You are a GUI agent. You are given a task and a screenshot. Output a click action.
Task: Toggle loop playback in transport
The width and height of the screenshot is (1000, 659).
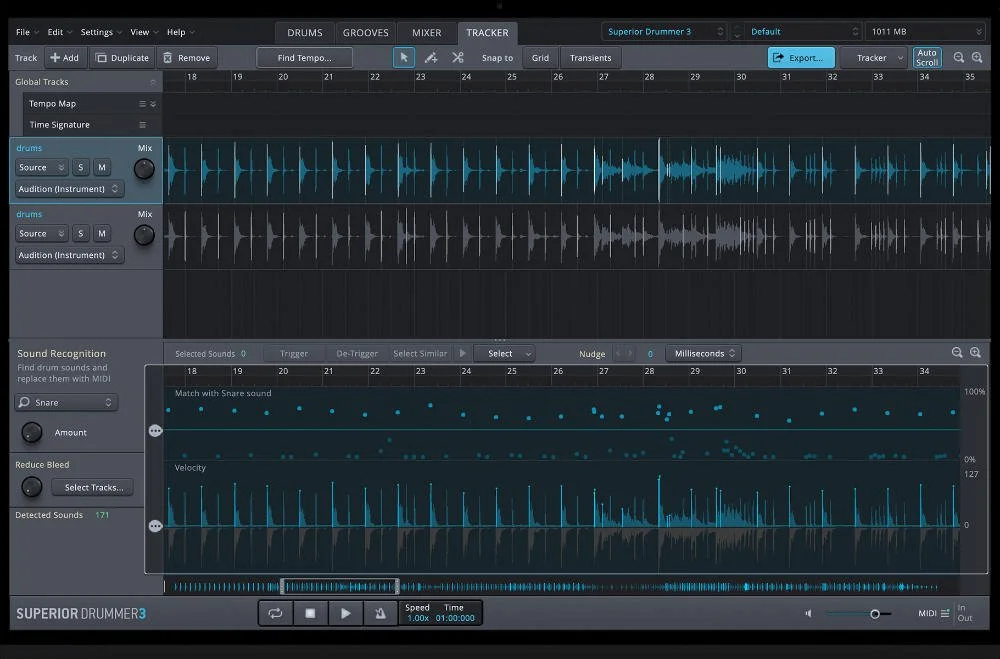point(276,613)
